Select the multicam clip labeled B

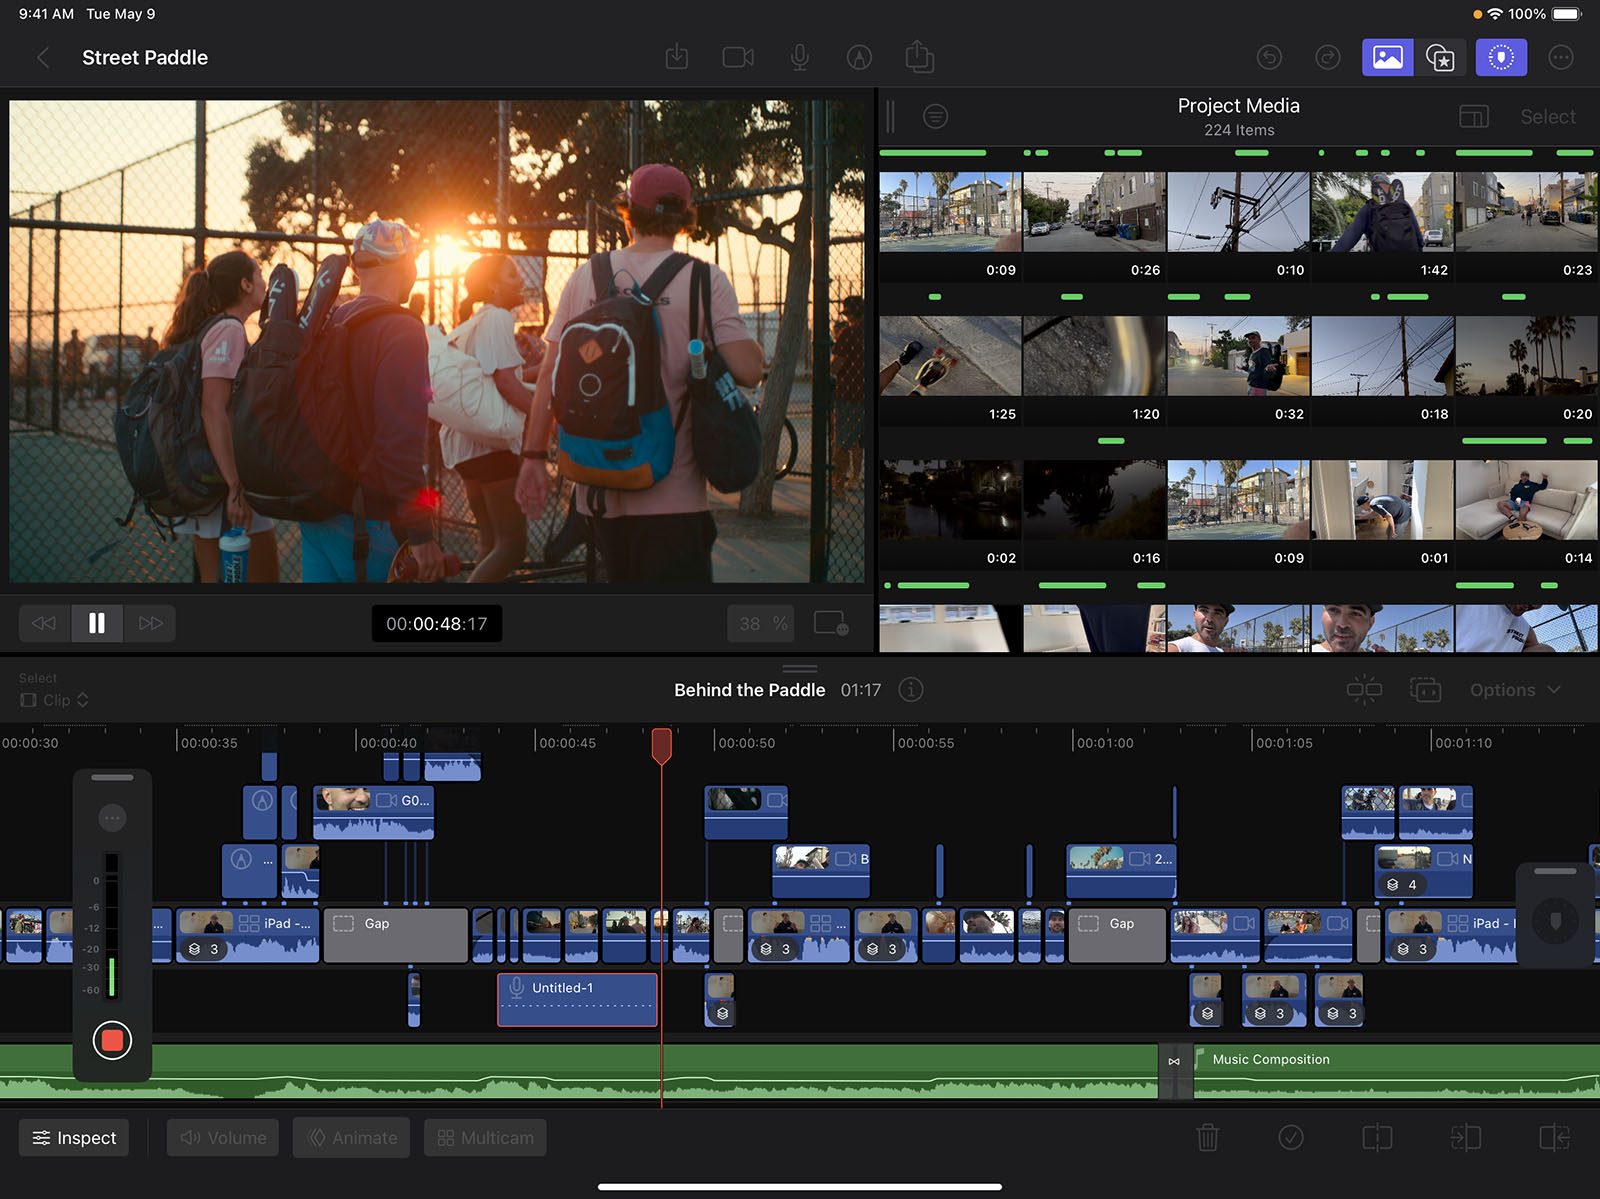tap(821, 871)
